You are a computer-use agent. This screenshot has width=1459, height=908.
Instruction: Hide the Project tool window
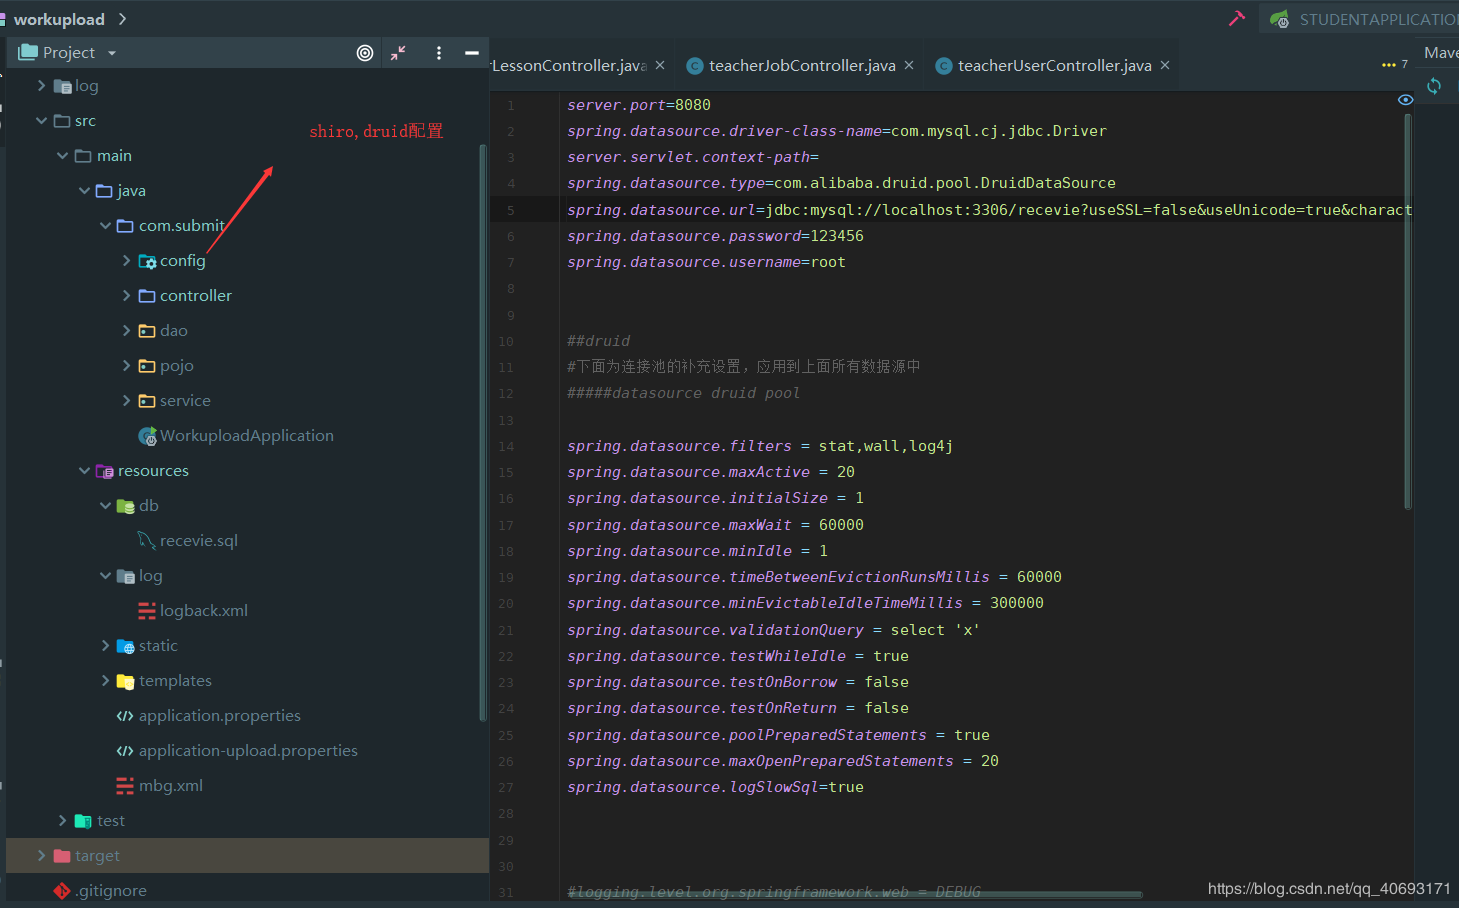pyautogui.click(x=472, y=53)
